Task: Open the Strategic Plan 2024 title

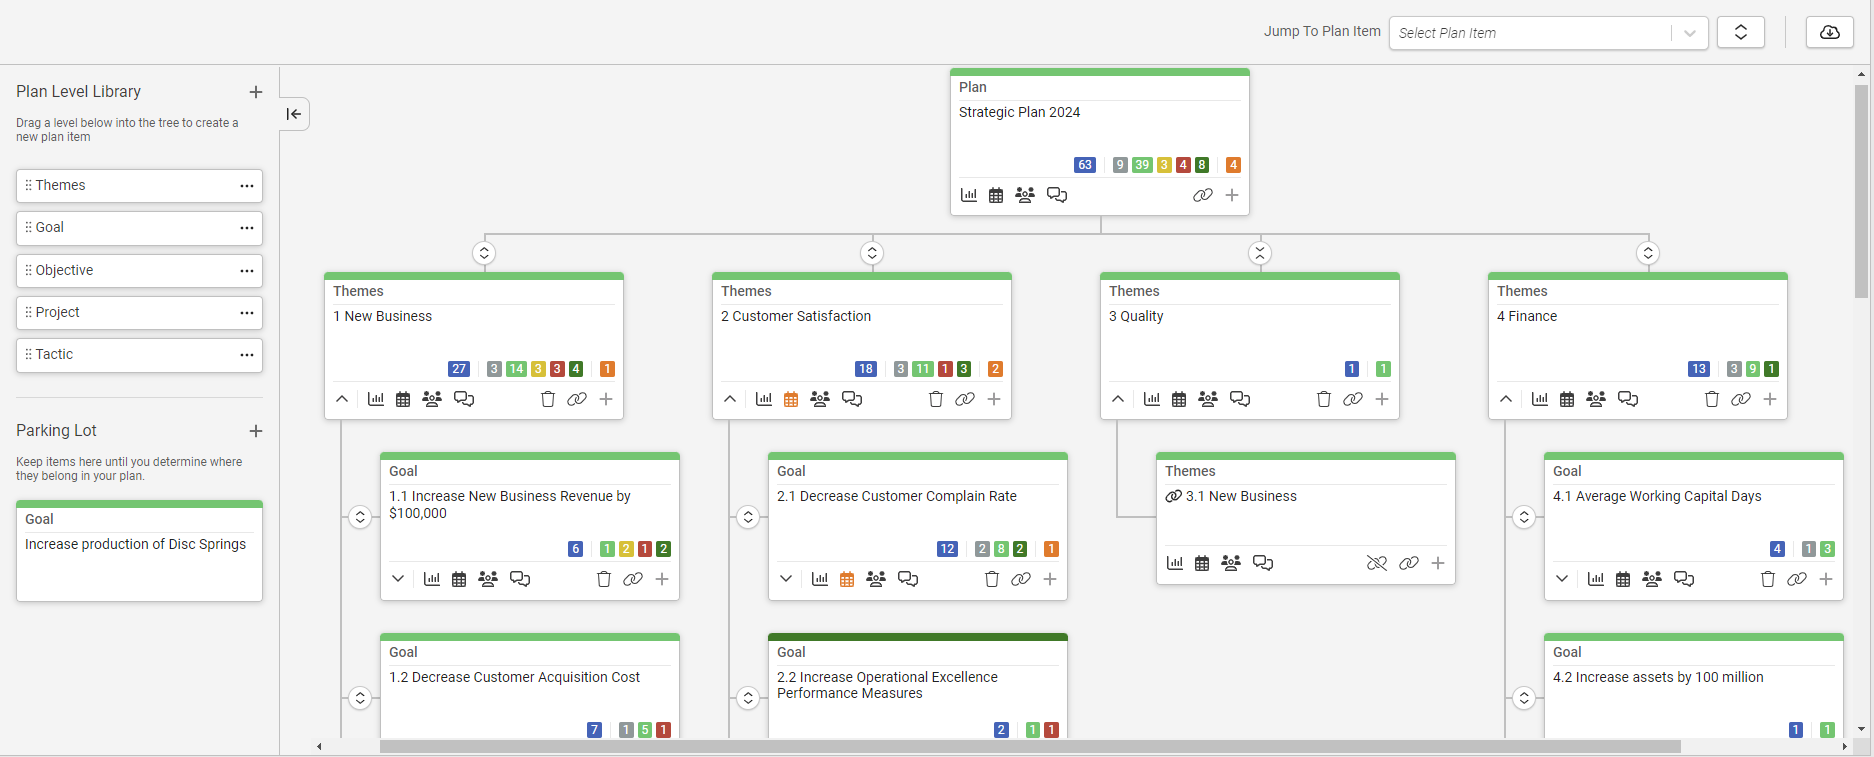Action: [1019, 112]
